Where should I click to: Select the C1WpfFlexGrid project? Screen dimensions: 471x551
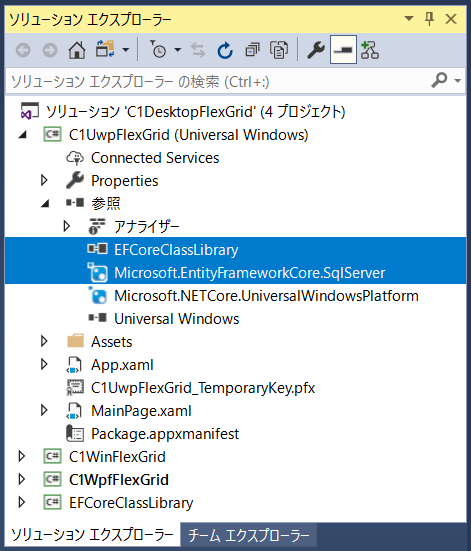[x=119, y=480]
